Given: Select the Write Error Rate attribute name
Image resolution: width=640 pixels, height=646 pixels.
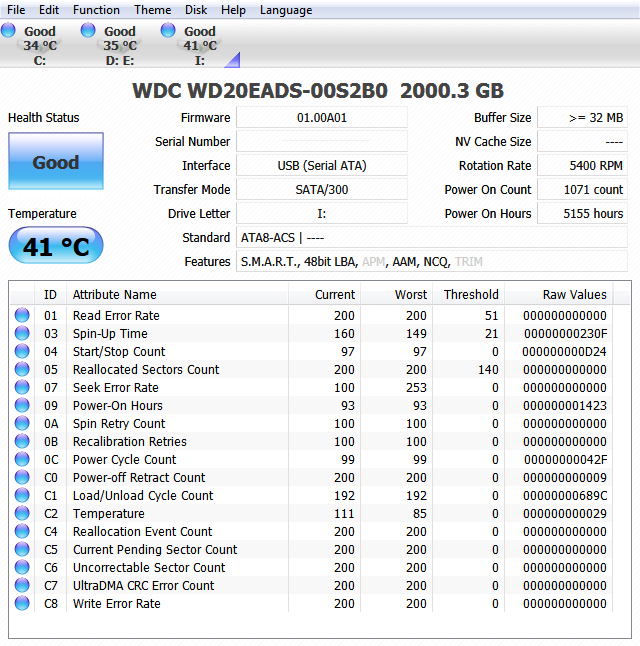Looking at the screenshot, I should pos(117,604).
